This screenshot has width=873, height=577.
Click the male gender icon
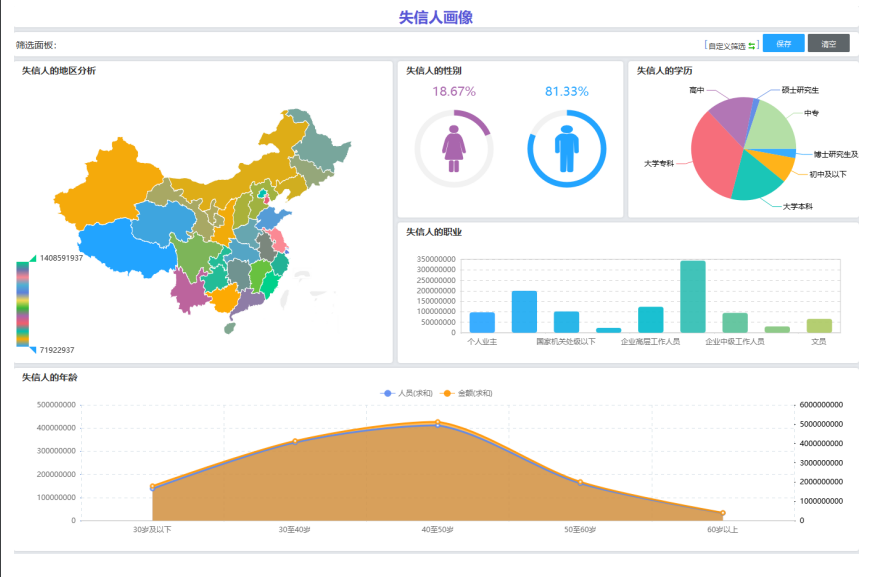(567, 148)
